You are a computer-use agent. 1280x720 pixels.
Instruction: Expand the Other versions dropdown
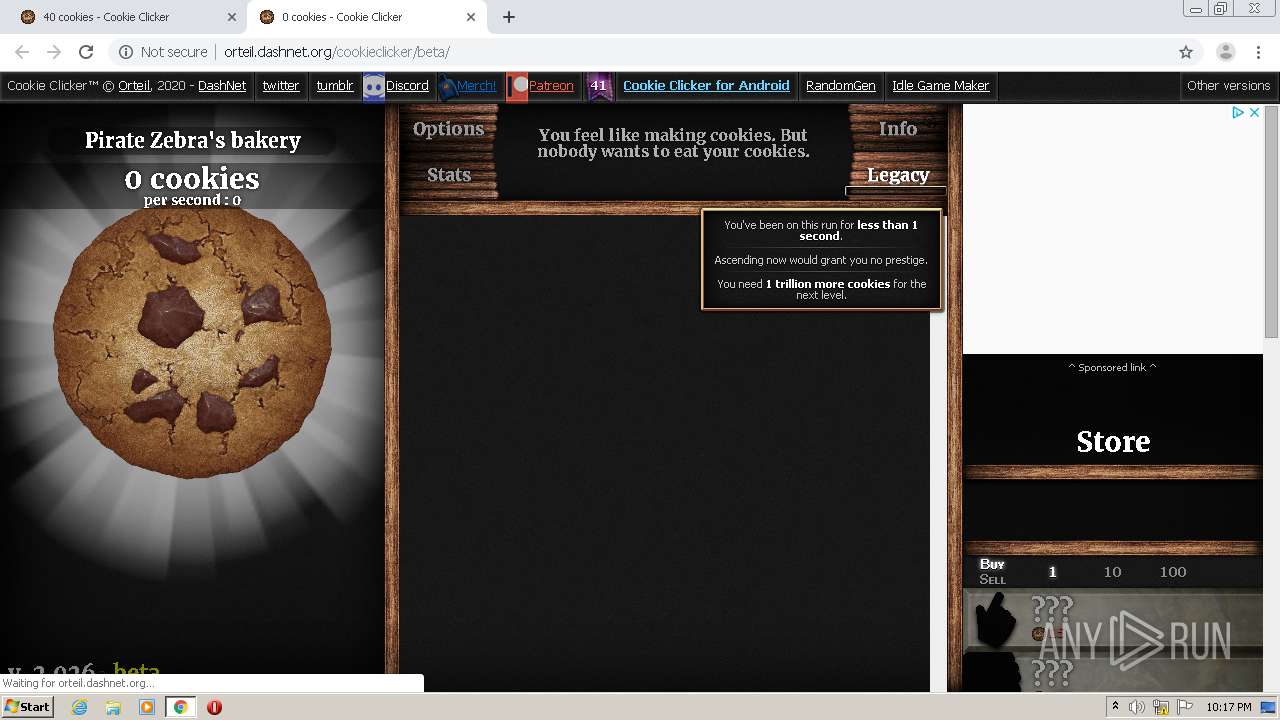pos(1229,86)
